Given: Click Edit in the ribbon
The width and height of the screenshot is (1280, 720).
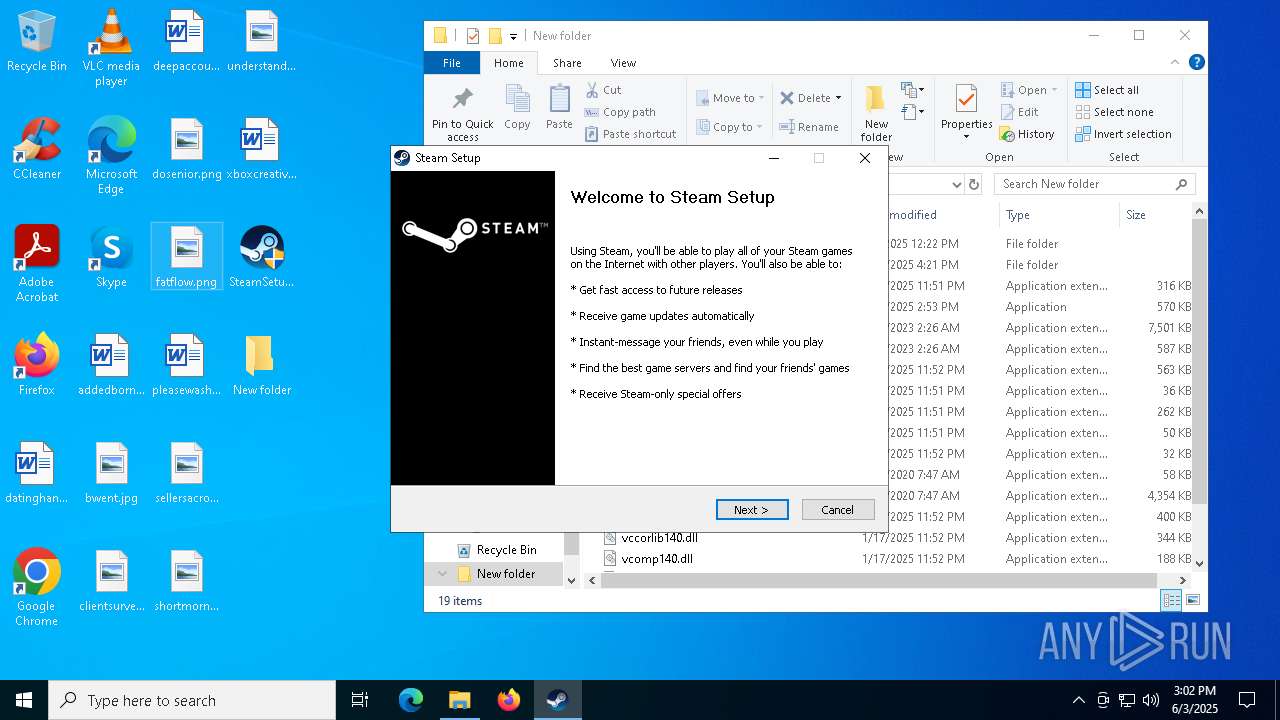Looking at the screenshot, I should [1019, 112].
